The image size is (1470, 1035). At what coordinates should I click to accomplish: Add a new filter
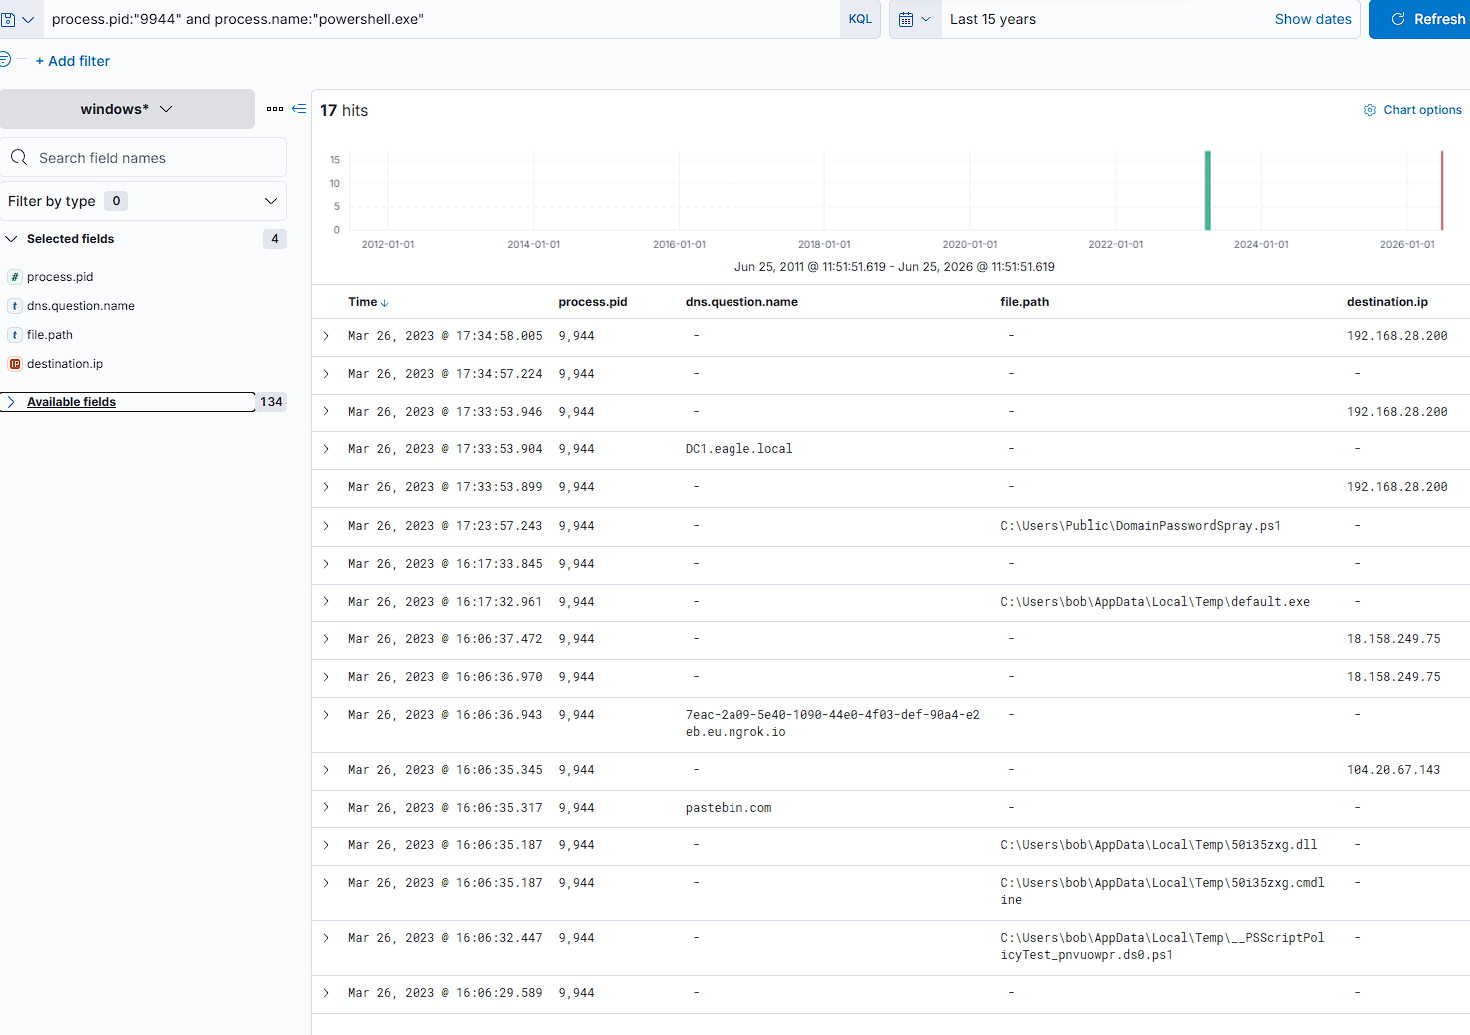point(73,61)
